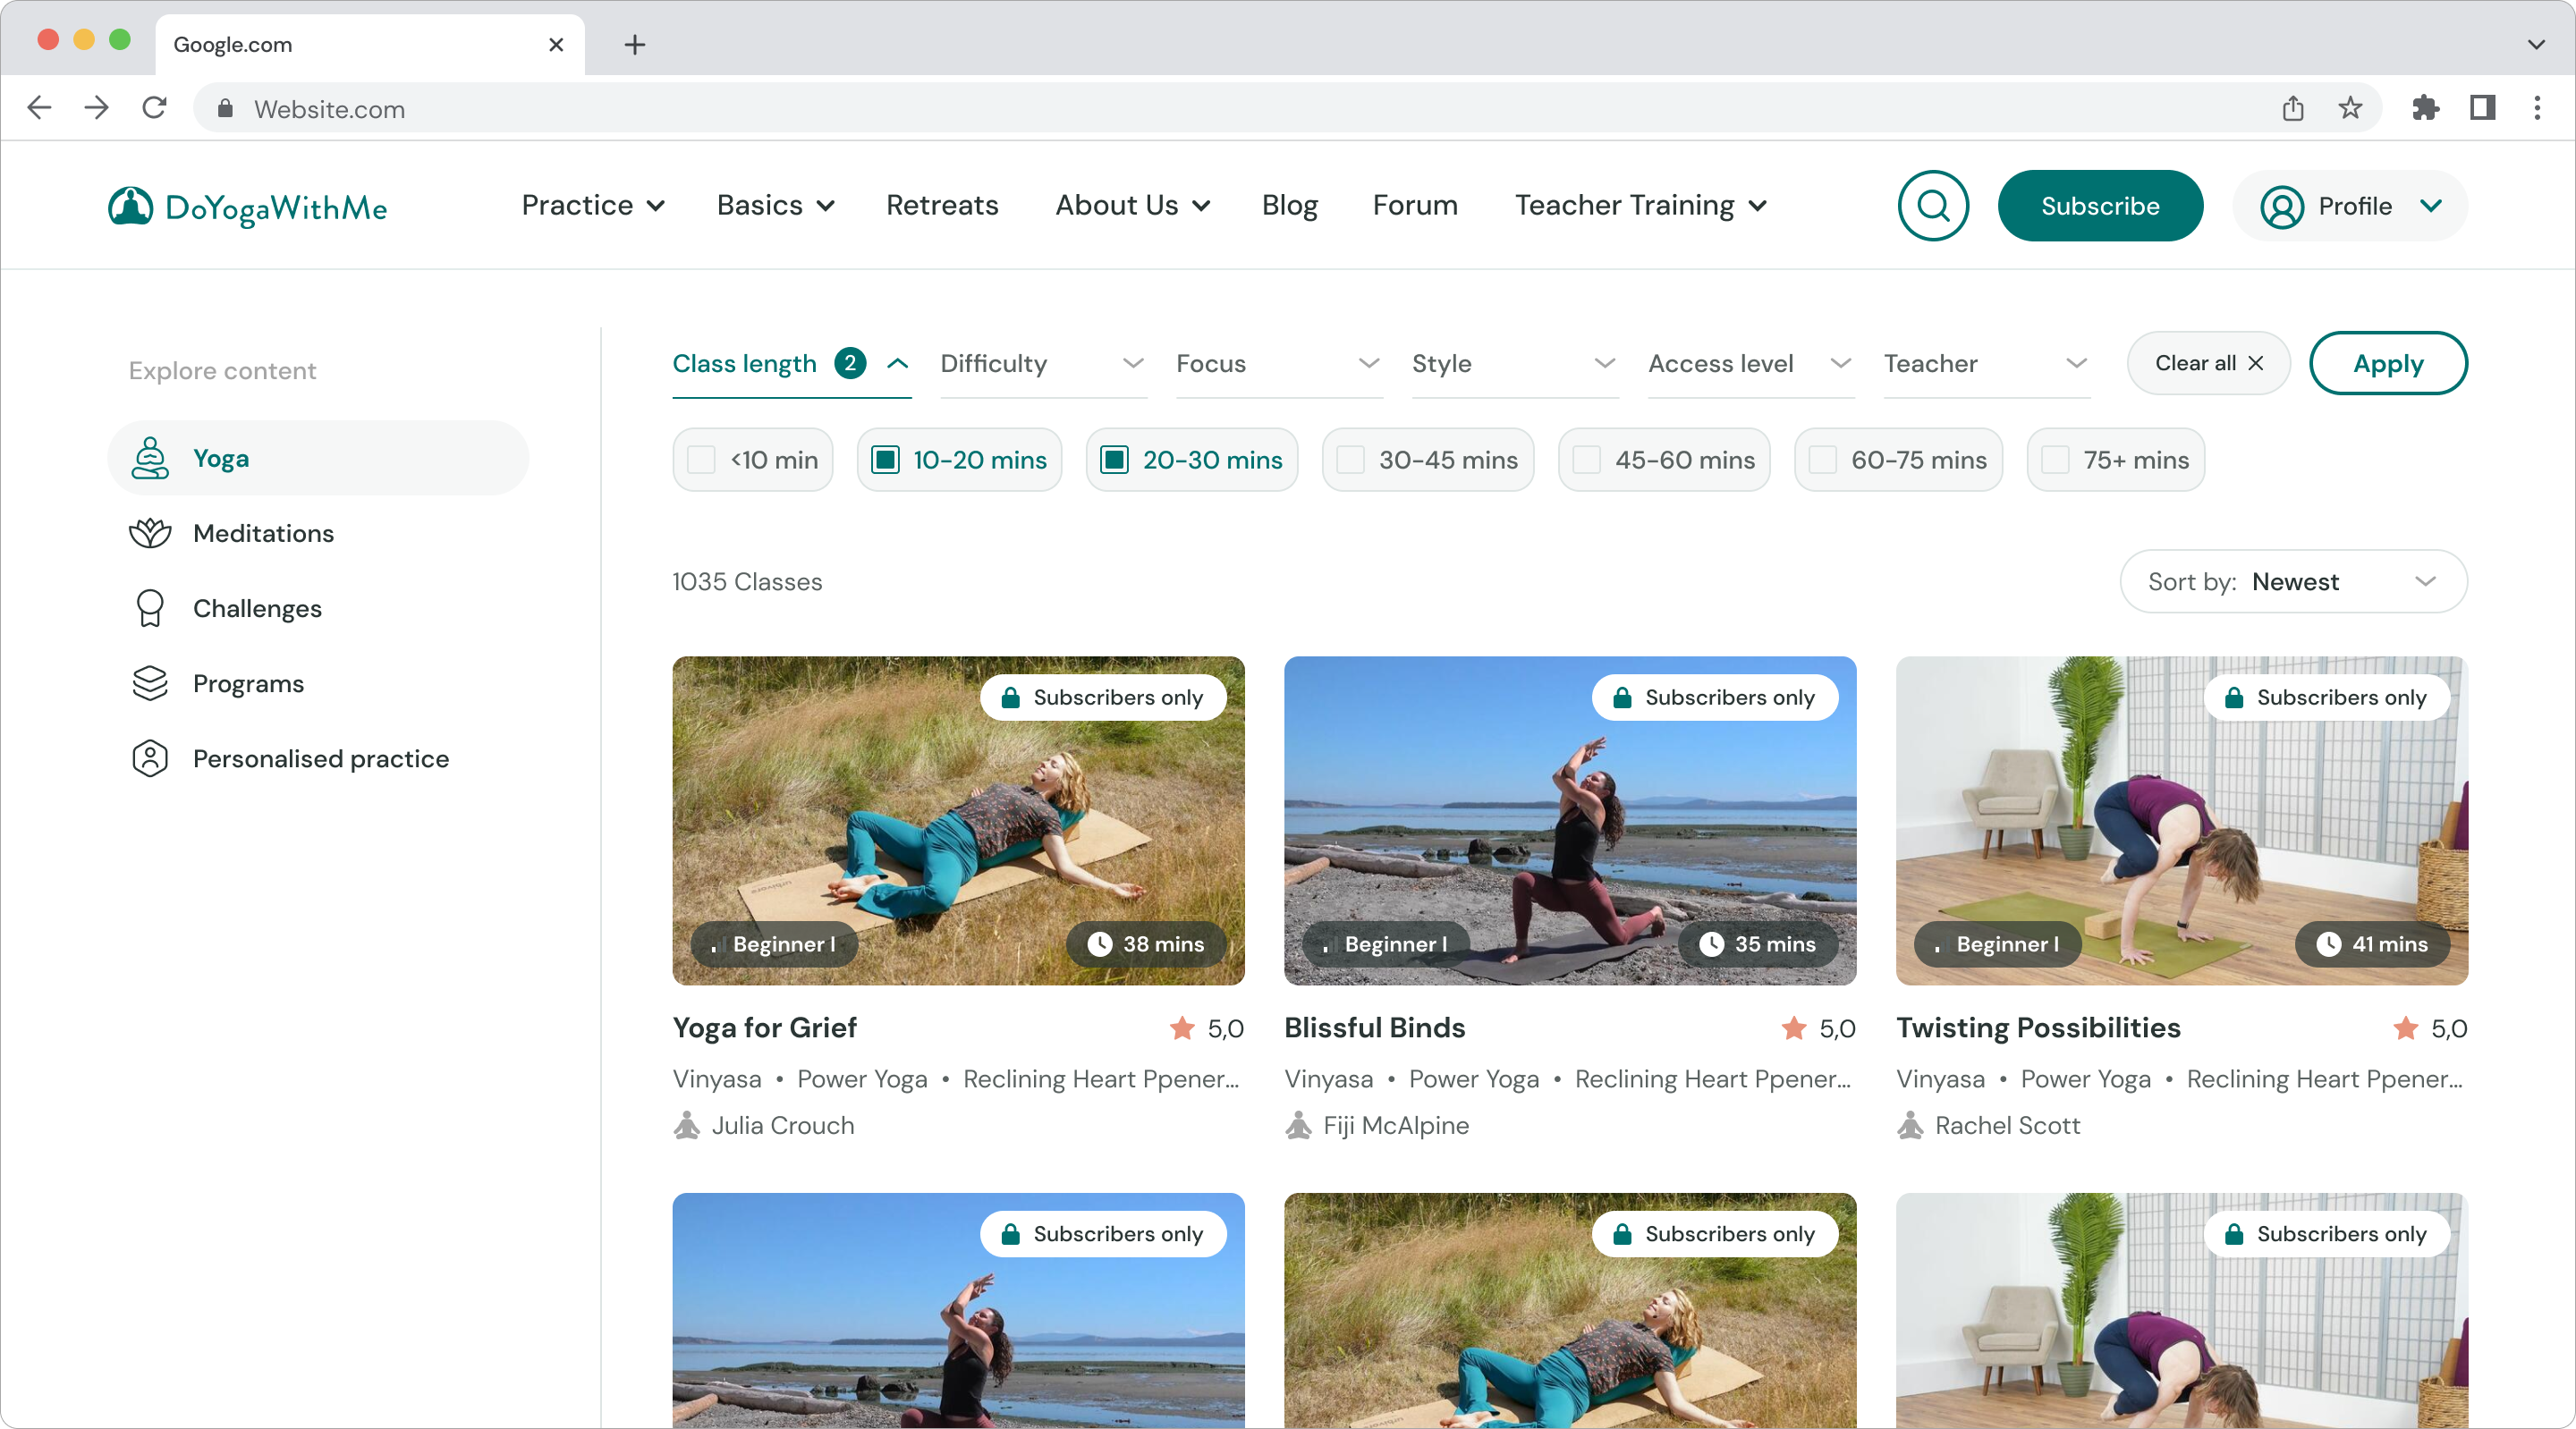Expand the Difficulty filter dropdown
This screenshot has height=1429, width=2576.
(x=1042, y=364)
